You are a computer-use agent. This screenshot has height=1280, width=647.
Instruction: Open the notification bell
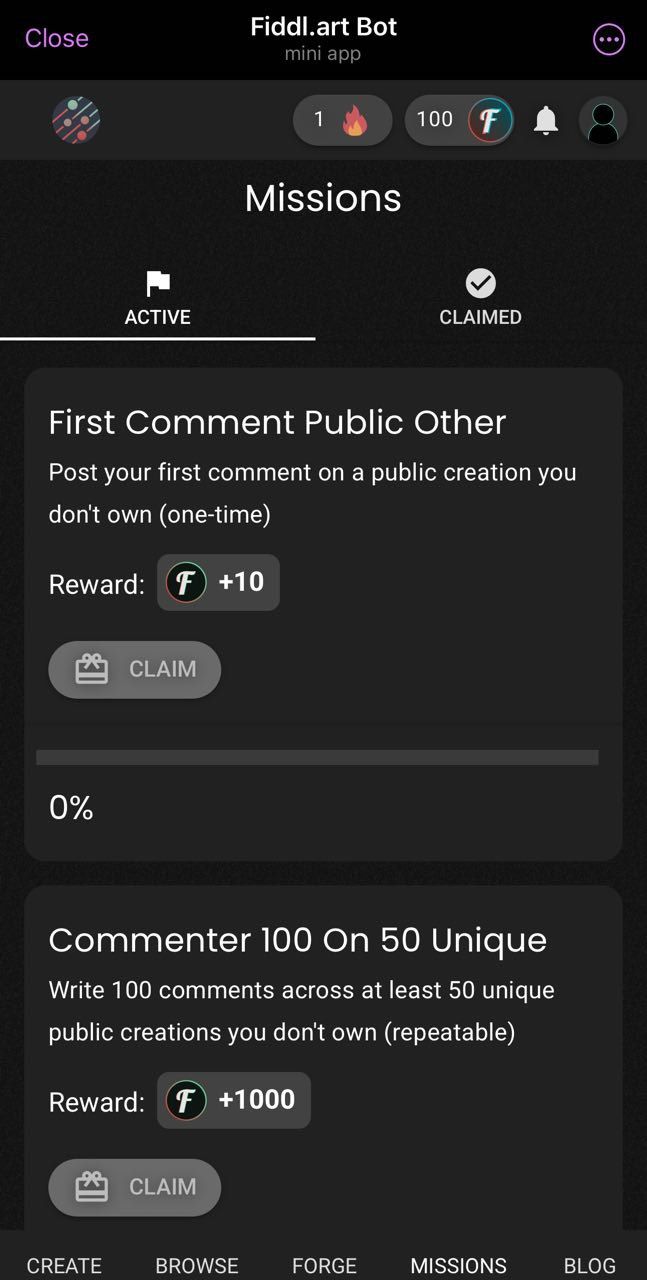546,119
